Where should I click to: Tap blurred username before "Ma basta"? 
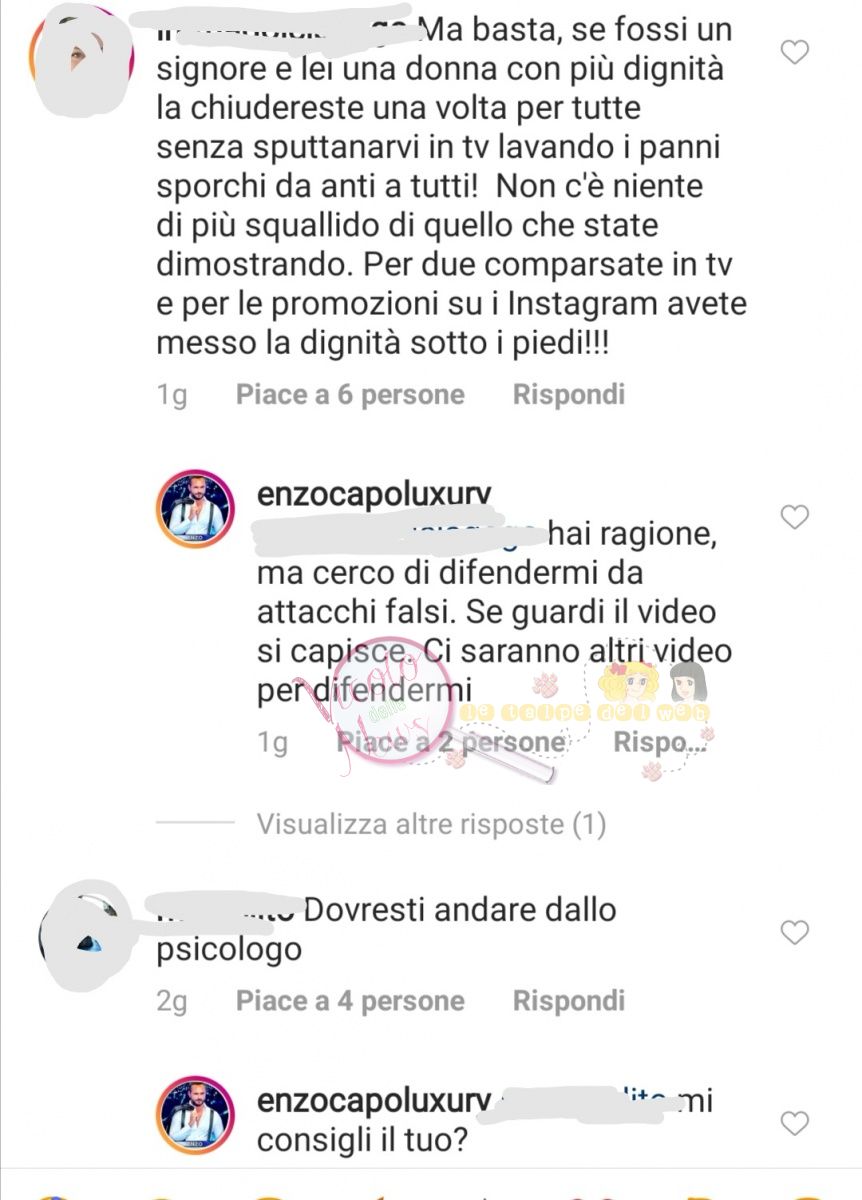287,28
